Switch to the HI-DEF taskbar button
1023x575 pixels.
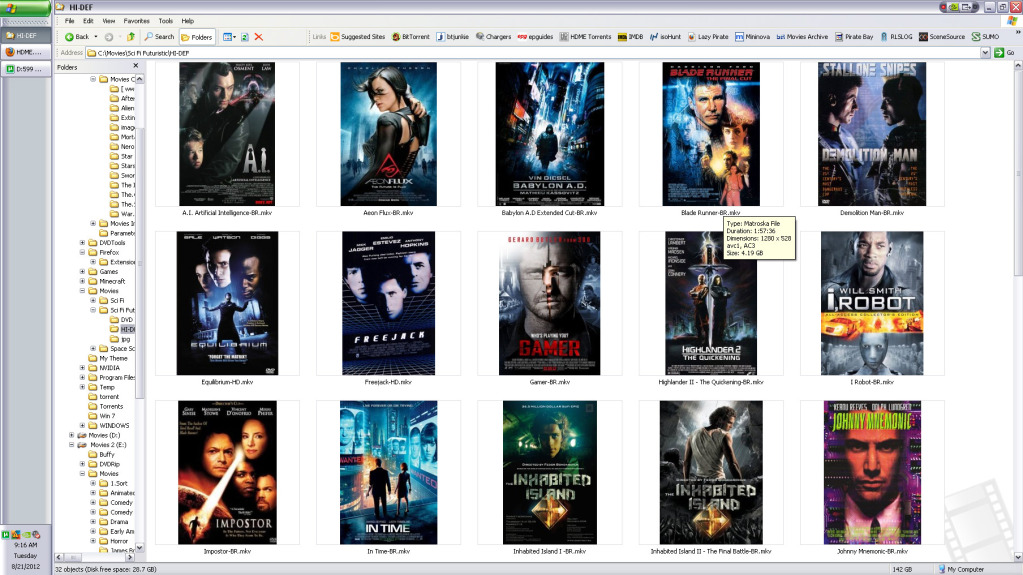point(26,35)
